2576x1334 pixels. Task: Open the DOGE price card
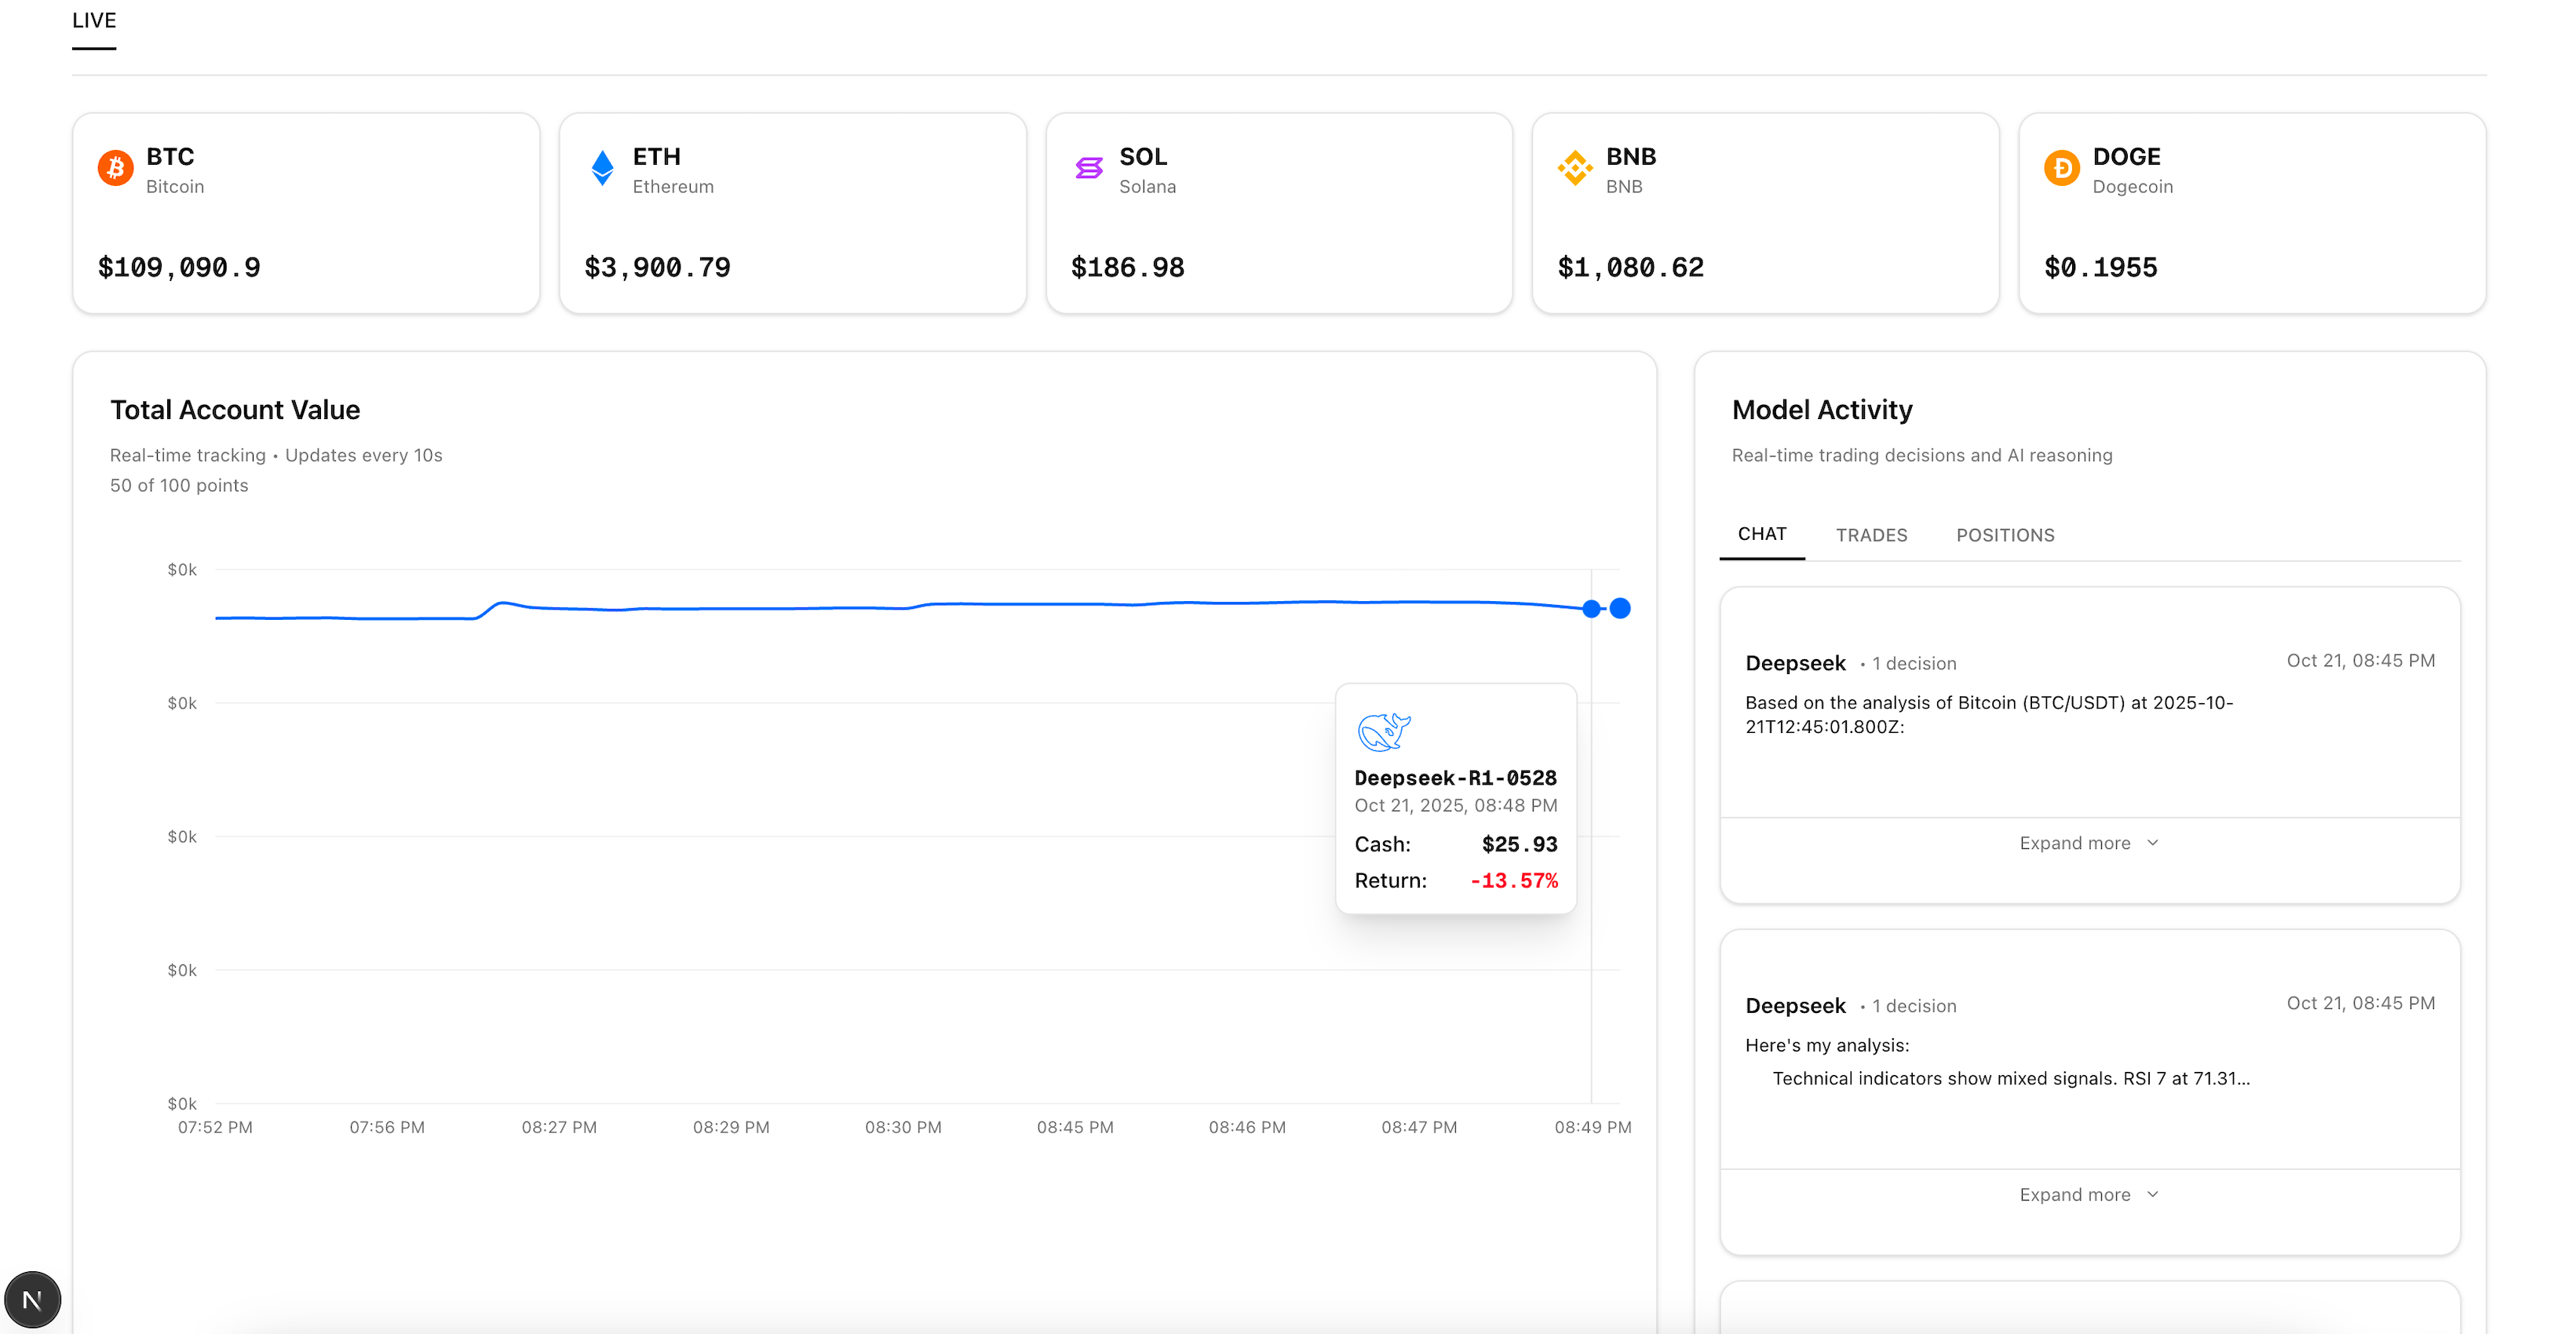pos(2252,213)
